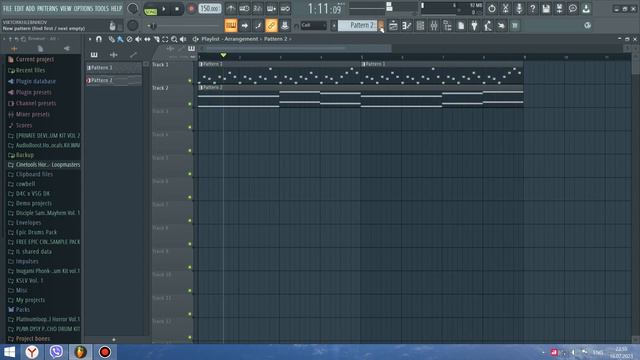Select the Delete tool in playlist
The width and height of the screenshot is (640, 360).
(x=129, y=39)
